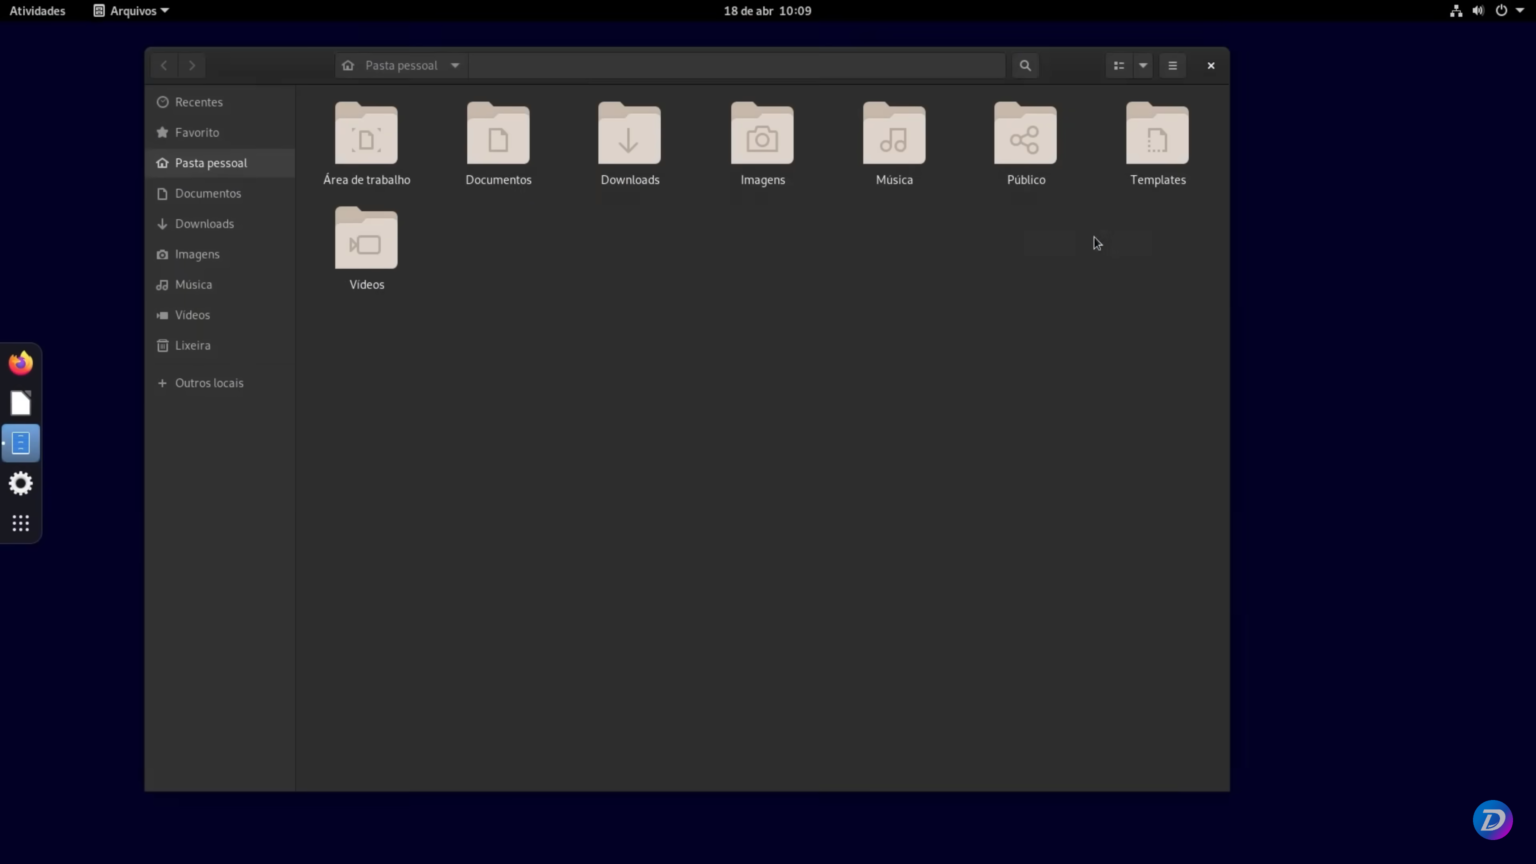Go back using the back navigation arrow
This screenshot has height=864, width=1536.
coord(163,65)
